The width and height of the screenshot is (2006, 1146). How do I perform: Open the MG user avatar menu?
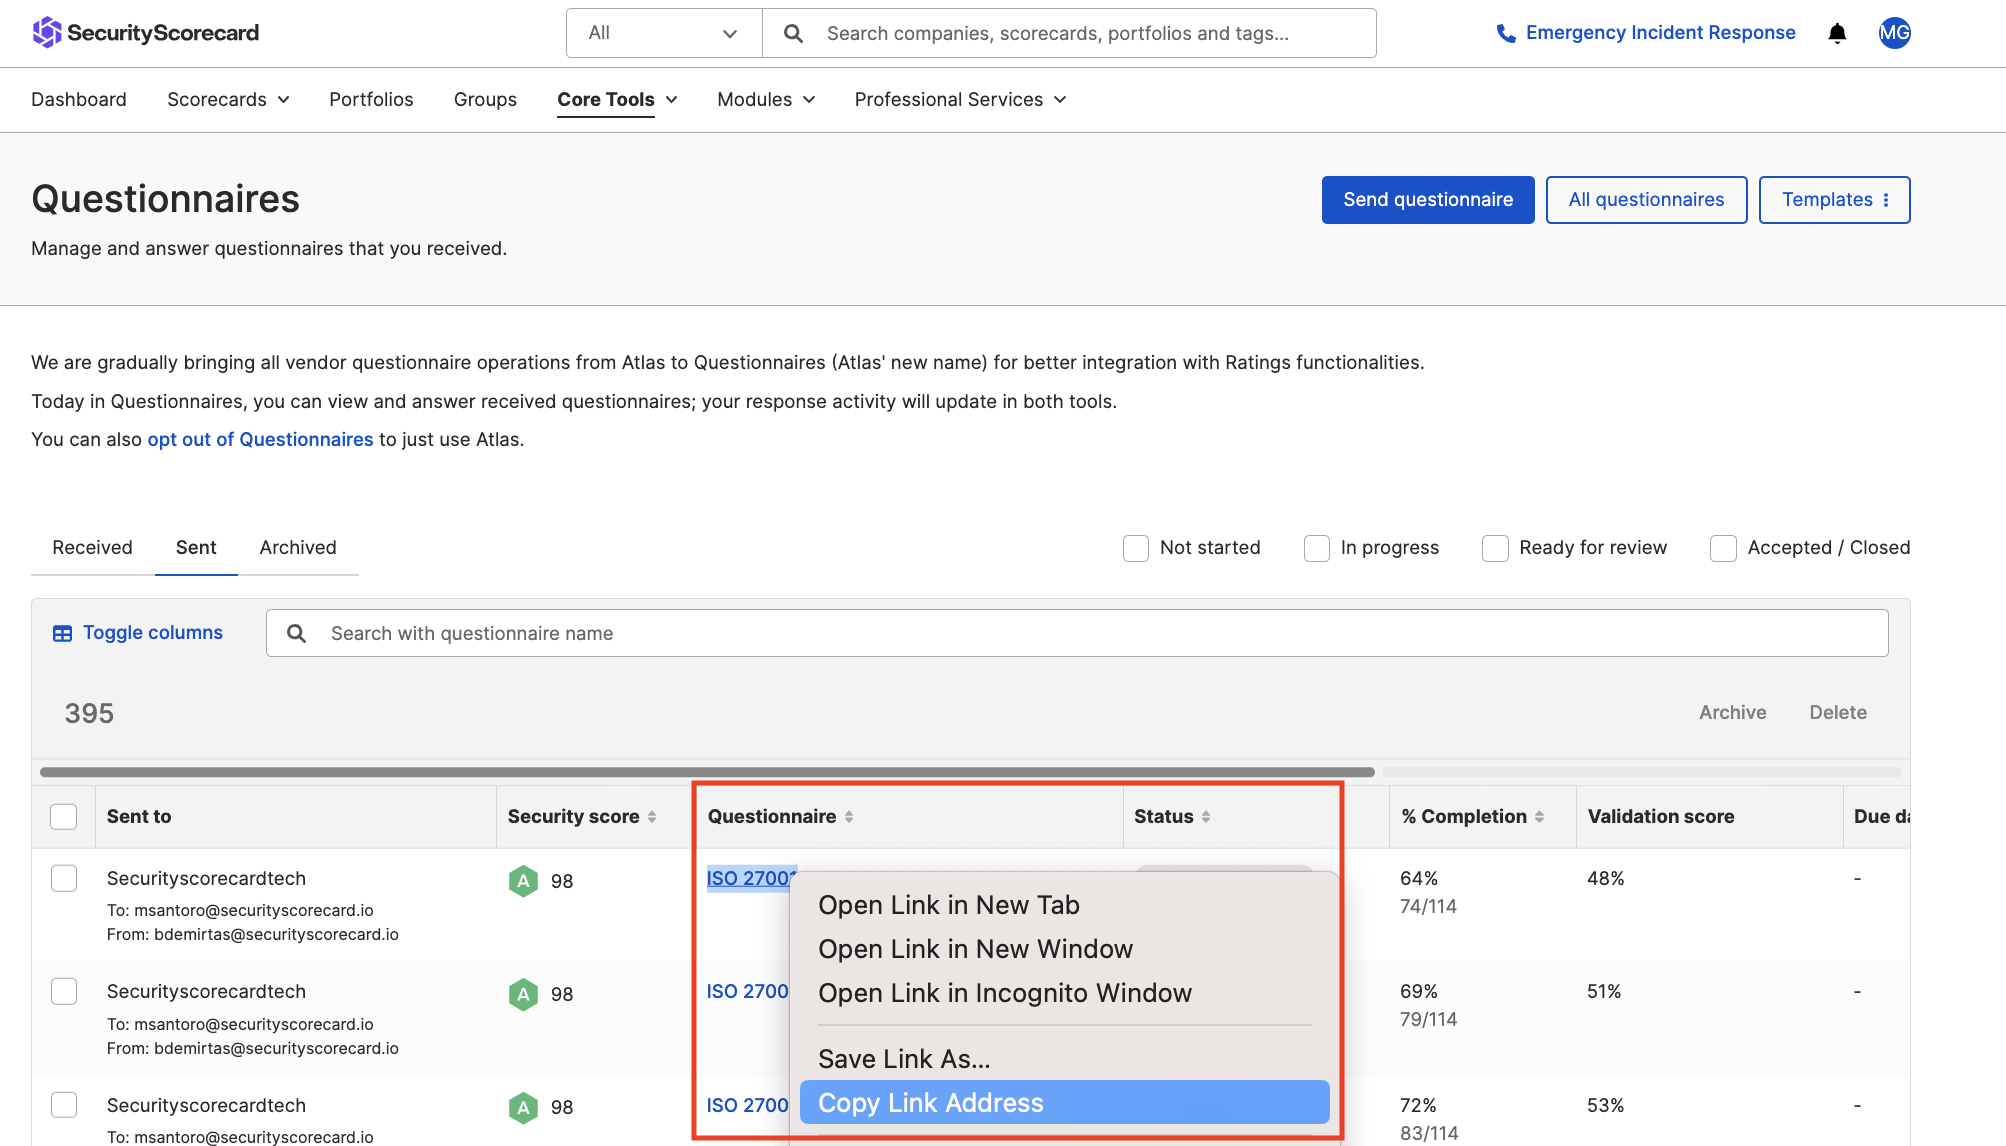(x=1894, y=33)
